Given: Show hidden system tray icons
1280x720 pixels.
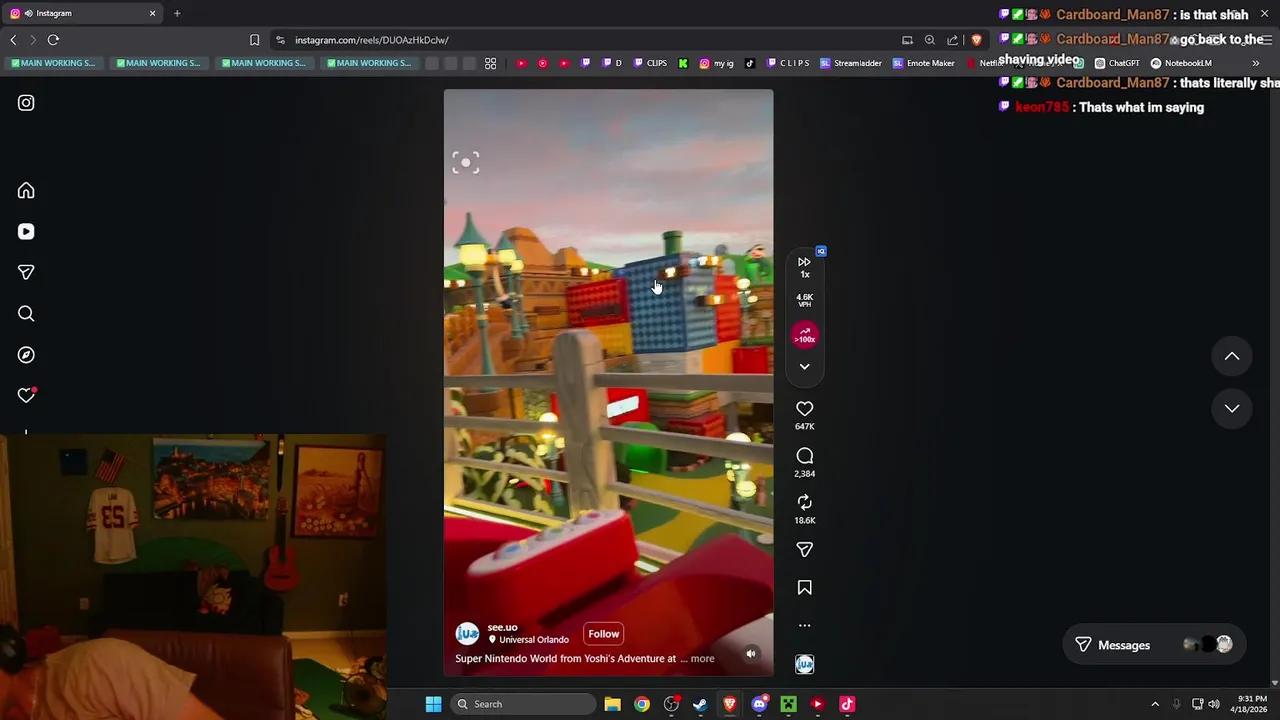Looking at the screenshot, I should tap(1155, 704).
